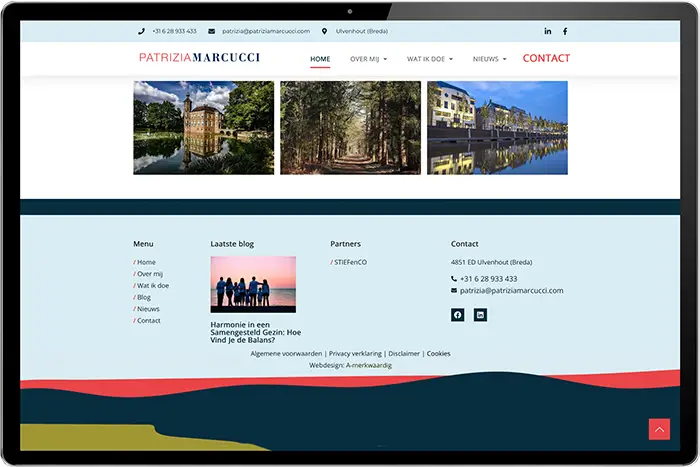Click Wat ik doe in footer menu

click(151, 285)
